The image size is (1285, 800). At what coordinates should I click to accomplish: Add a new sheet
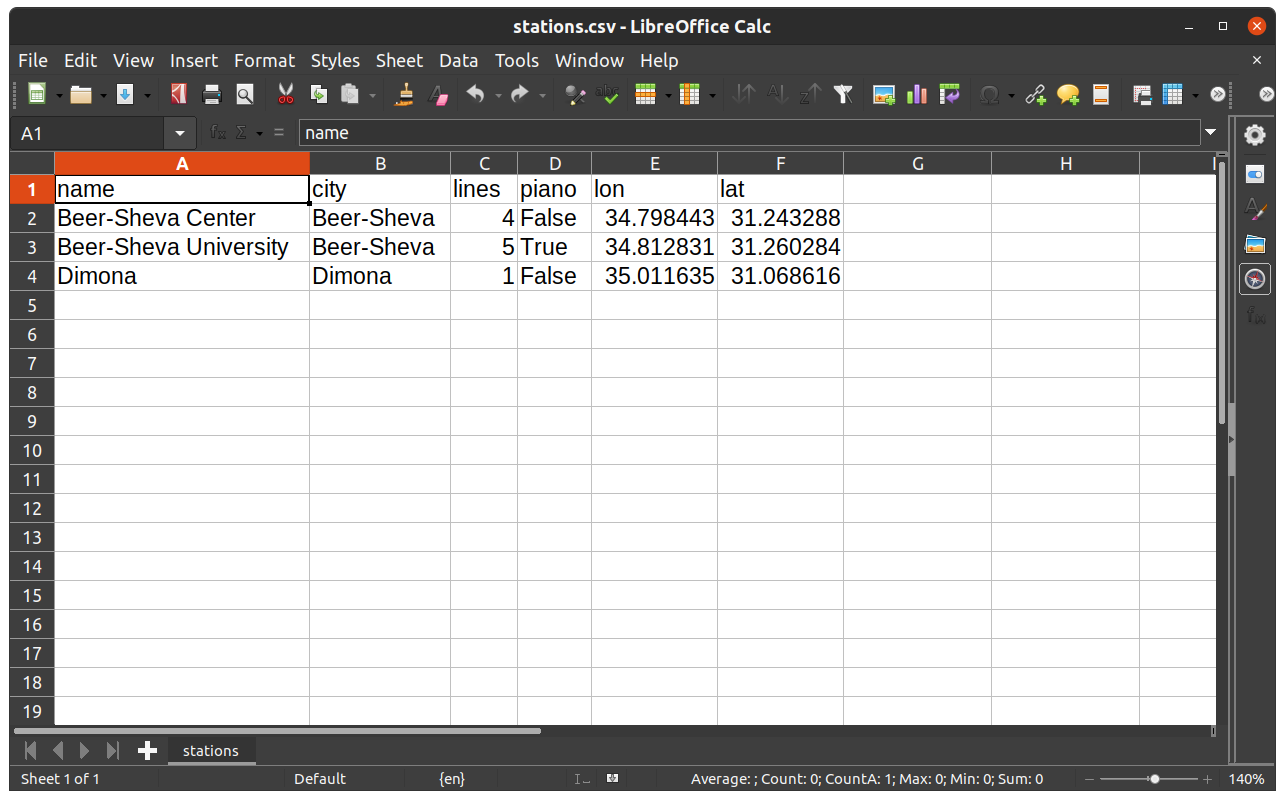pos(147,750)
